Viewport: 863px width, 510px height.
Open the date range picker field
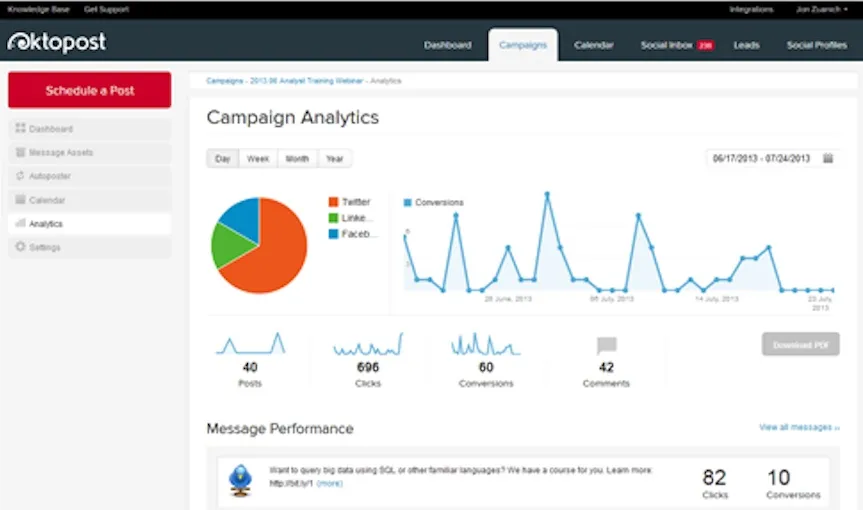(x=772, y=158)
